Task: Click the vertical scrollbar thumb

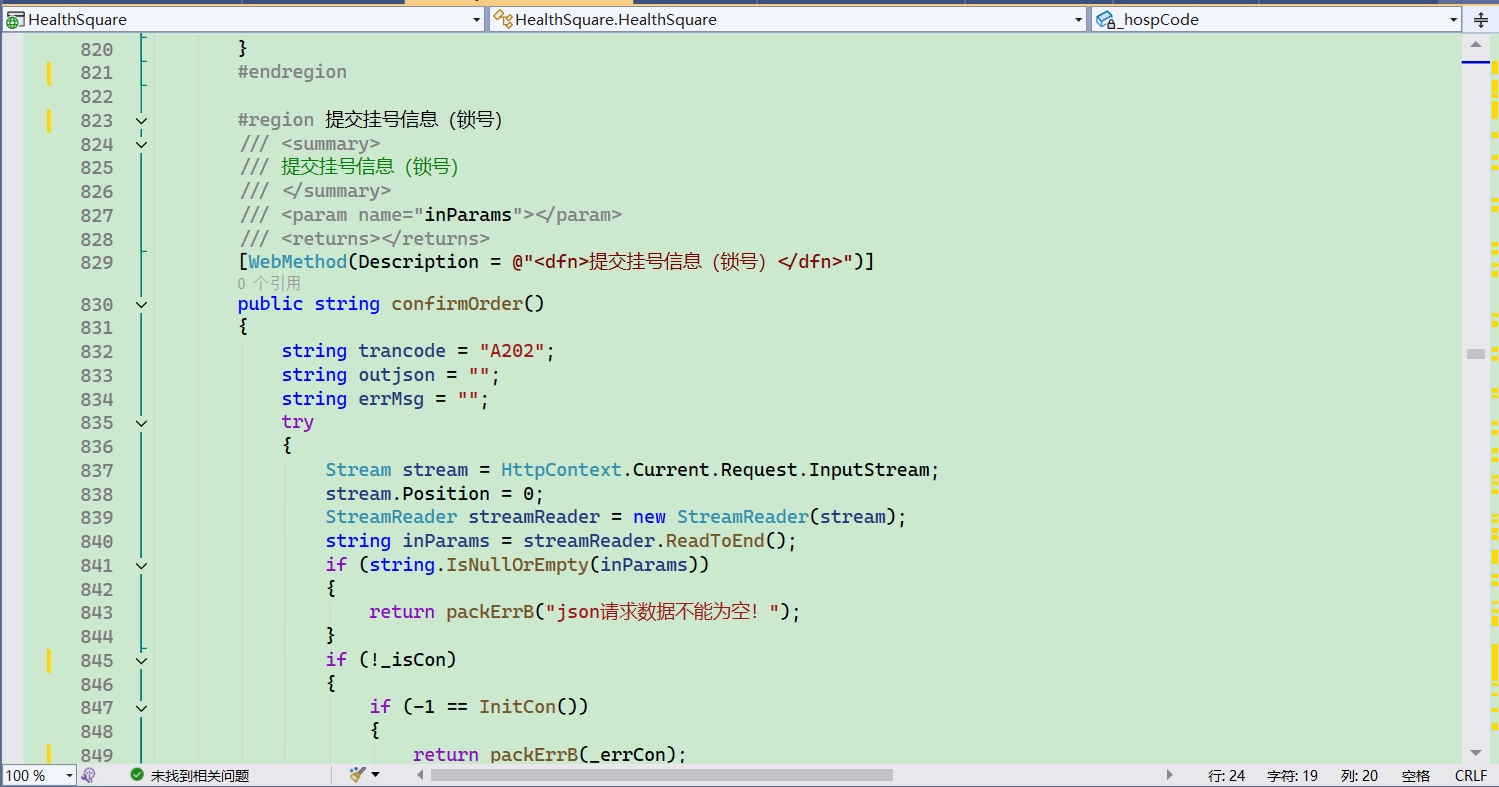Action: click(x=1475, y=353)
